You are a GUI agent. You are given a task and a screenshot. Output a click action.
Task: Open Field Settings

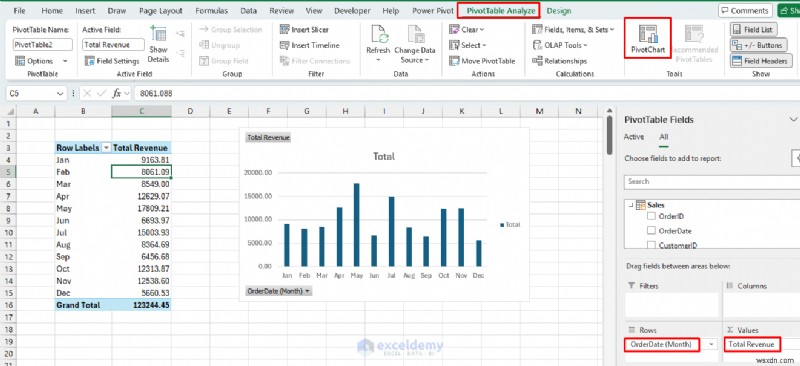112,61
